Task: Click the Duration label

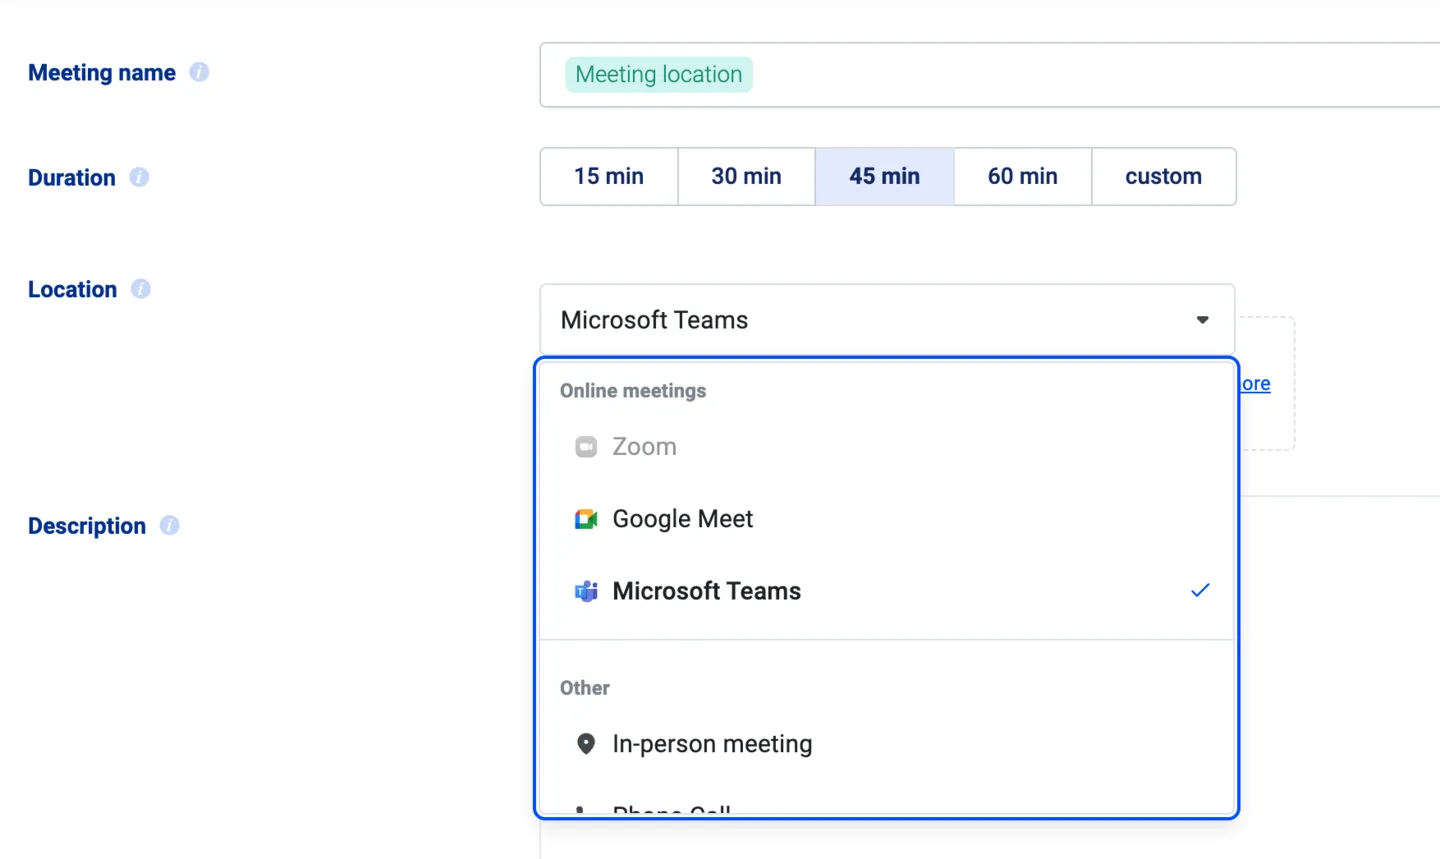Action: (x=72, y=178)
